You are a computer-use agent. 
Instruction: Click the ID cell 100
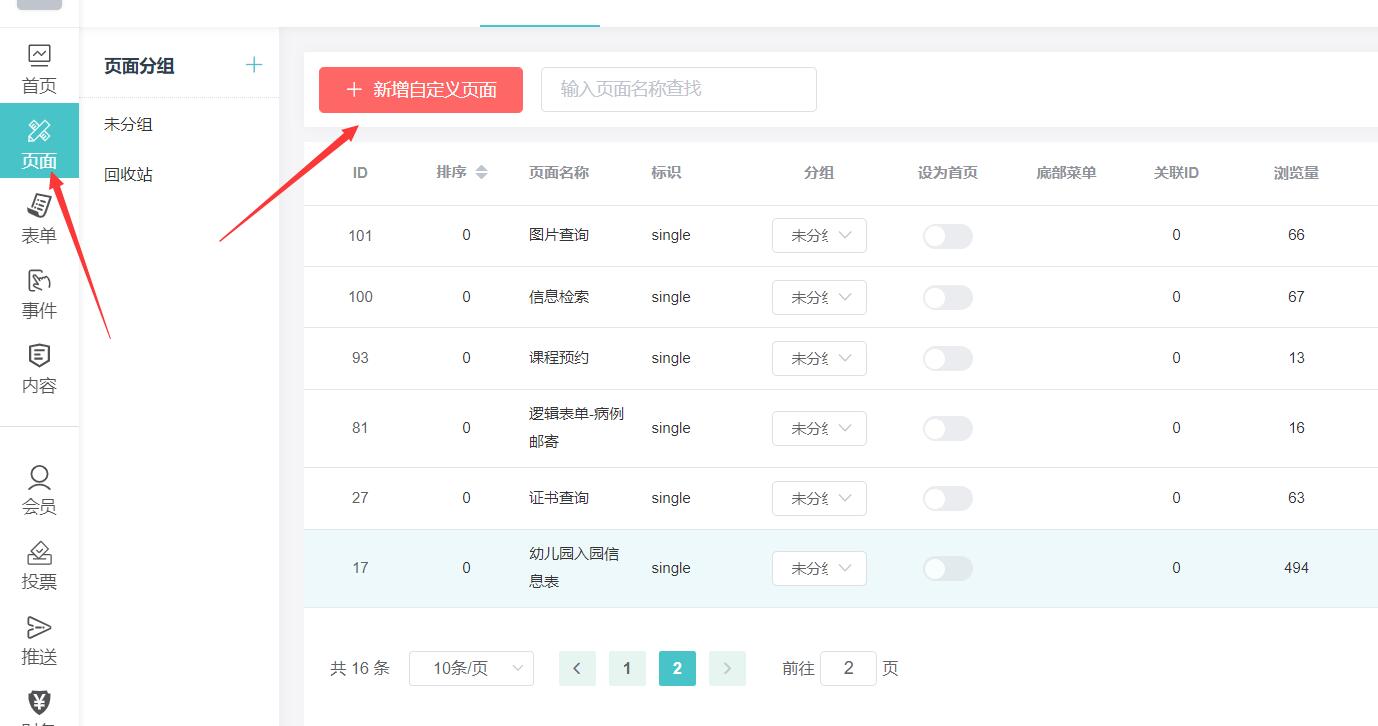click(360, 297)
